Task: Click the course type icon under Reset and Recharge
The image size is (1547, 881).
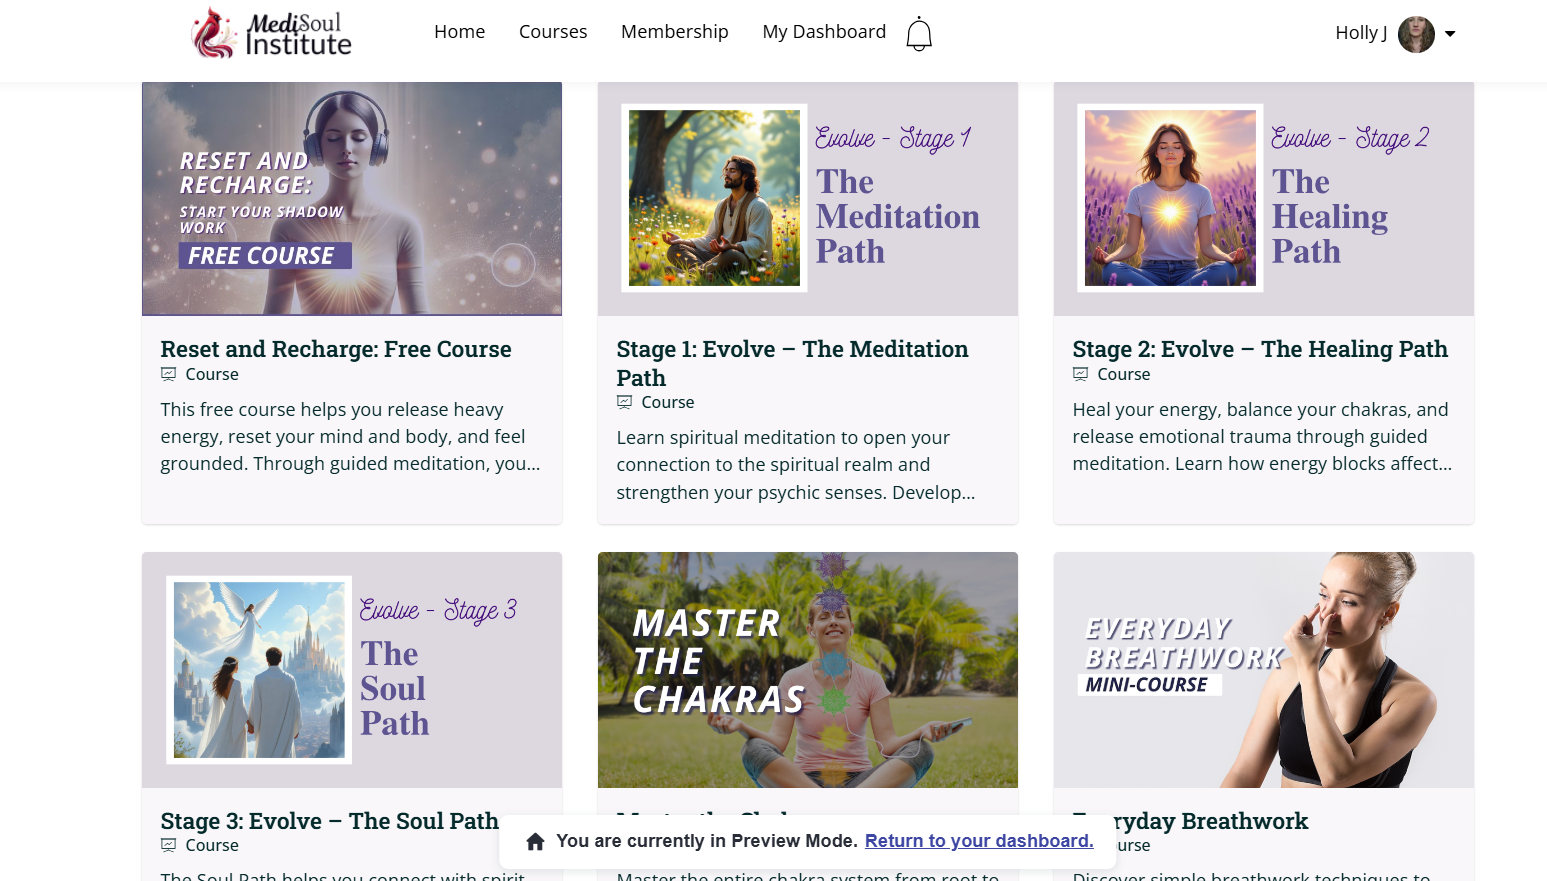Action: (x=169, y=374)
